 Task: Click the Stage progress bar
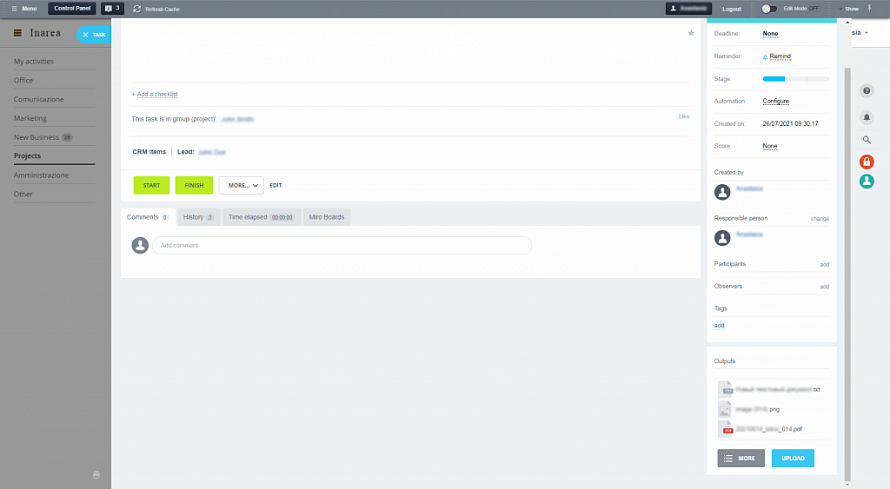click(795, 79)
